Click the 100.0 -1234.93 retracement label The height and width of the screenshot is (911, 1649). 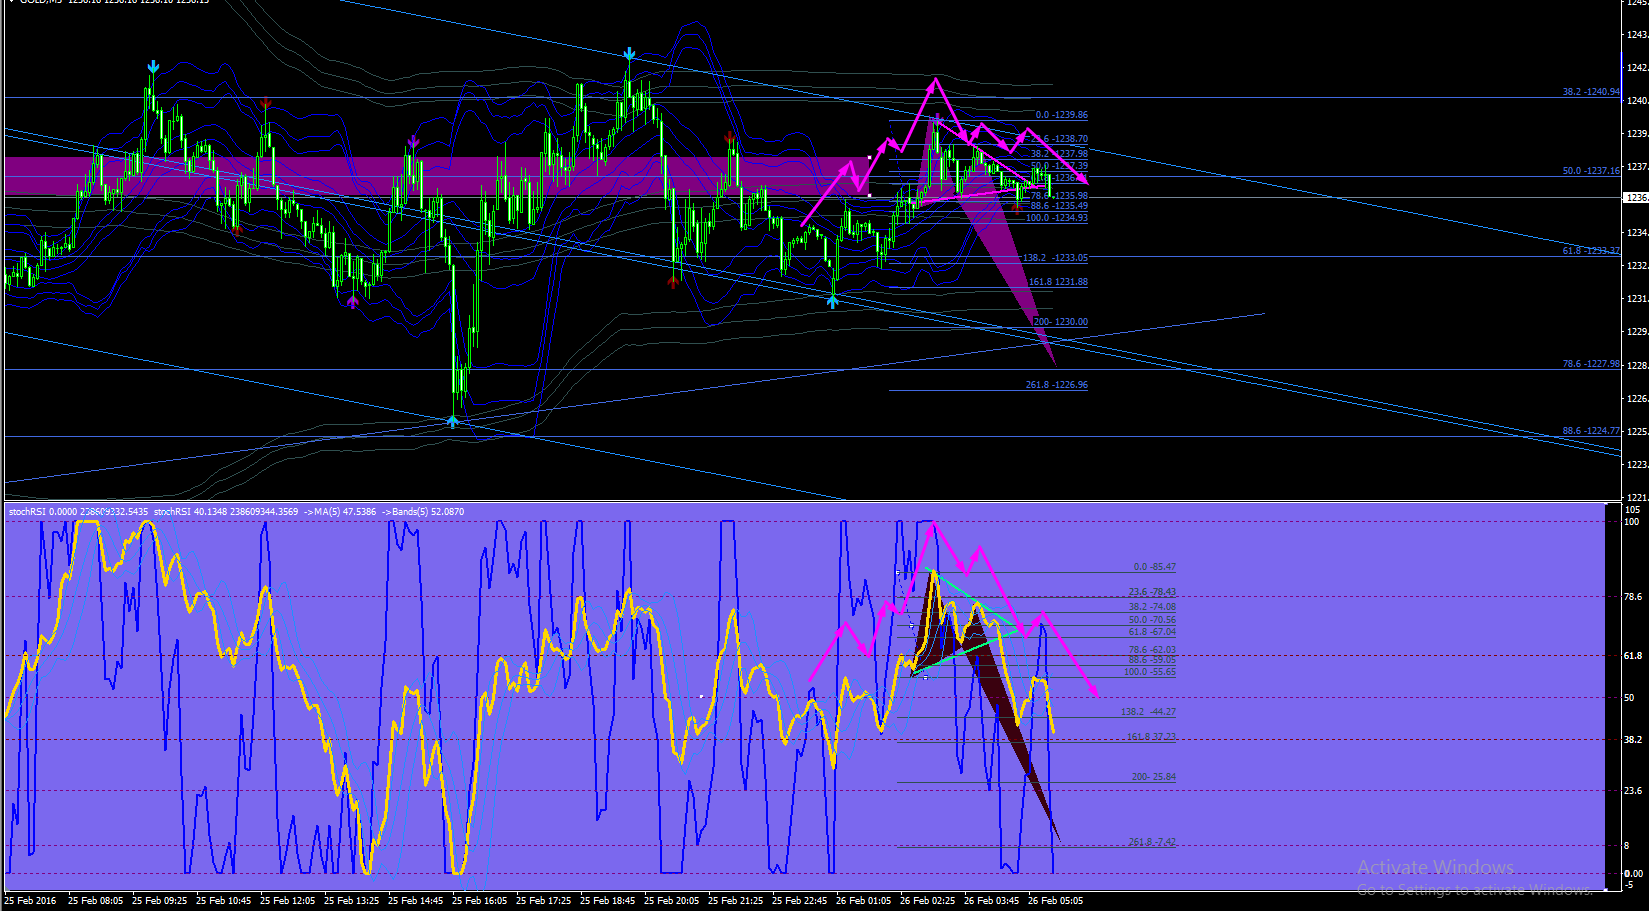(x=1057, y=218)
